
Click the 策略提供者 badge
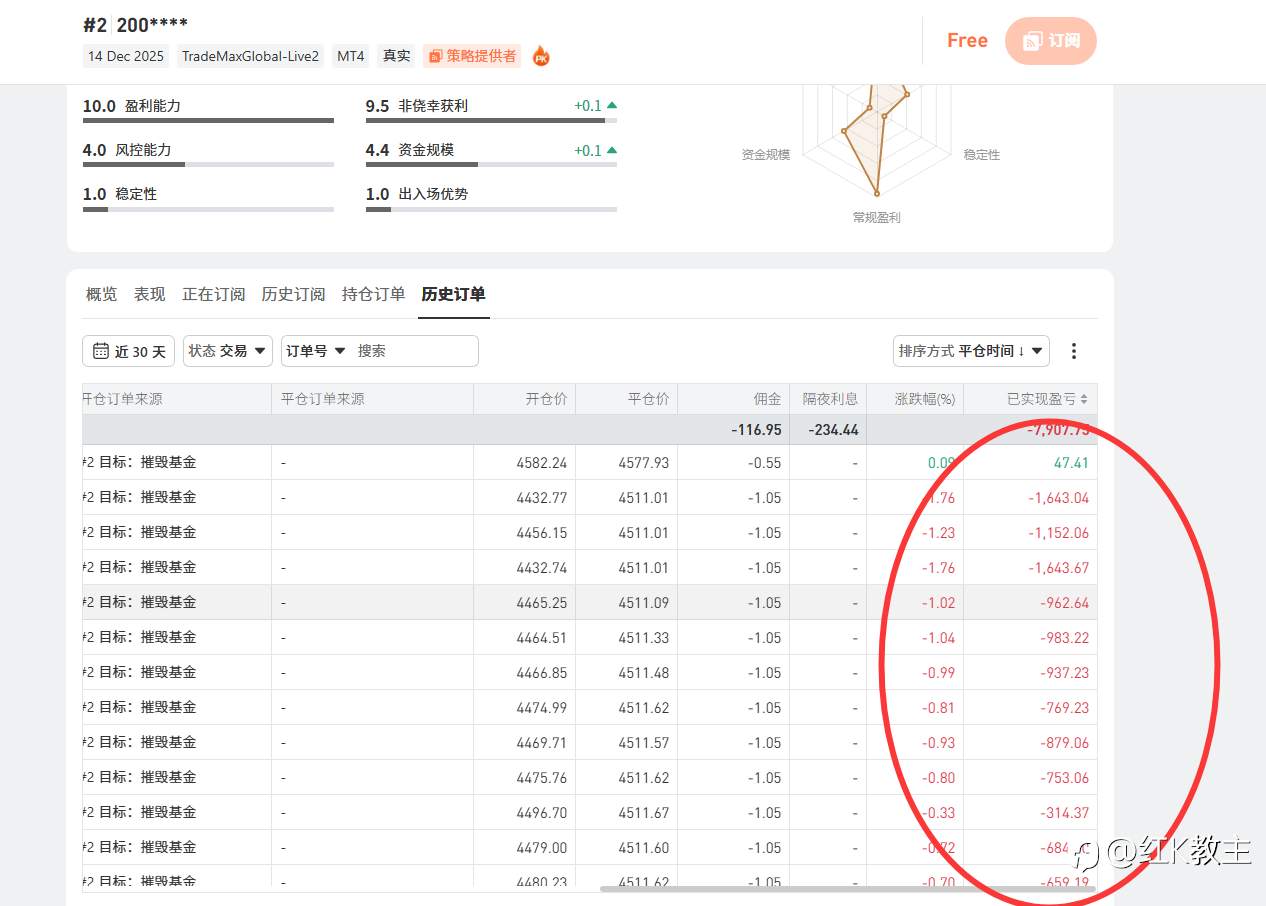pos(472,56)
